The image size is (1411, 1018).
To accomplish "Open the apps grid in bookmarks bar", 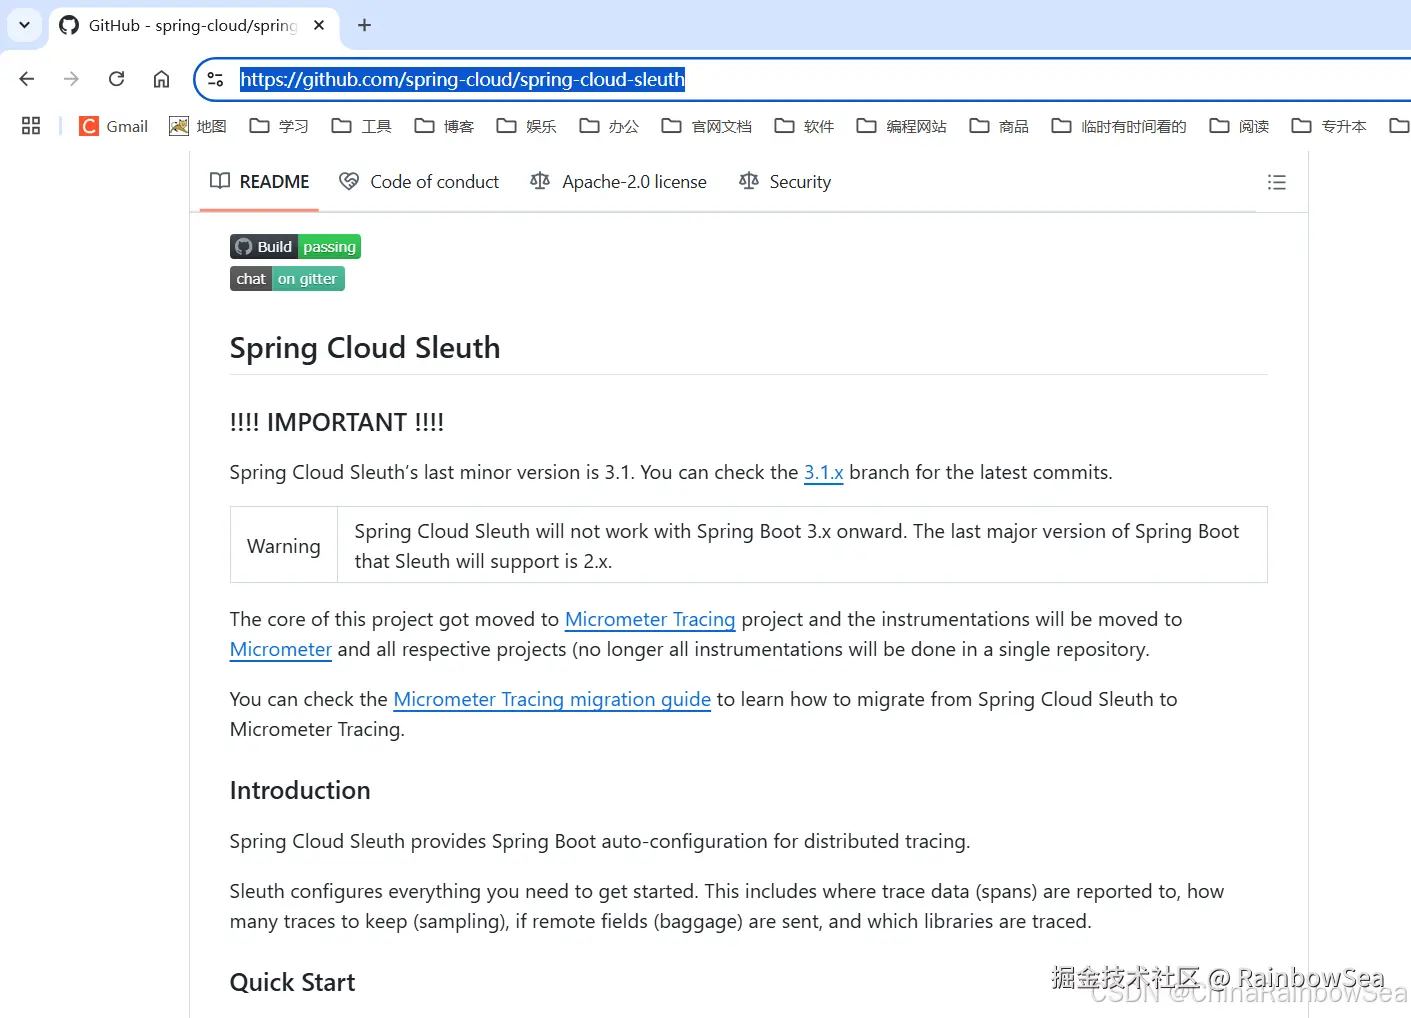I will coord(31,126).
